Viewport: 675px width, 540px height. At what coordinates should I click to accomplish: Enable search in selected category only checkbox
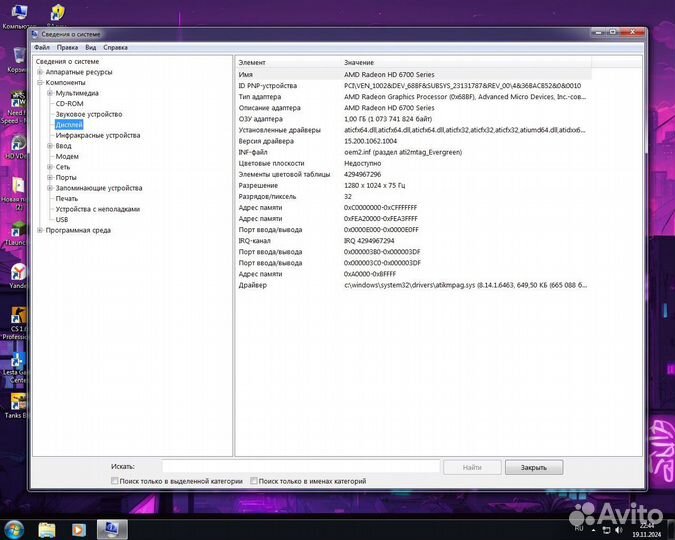[x=115, y=481]
